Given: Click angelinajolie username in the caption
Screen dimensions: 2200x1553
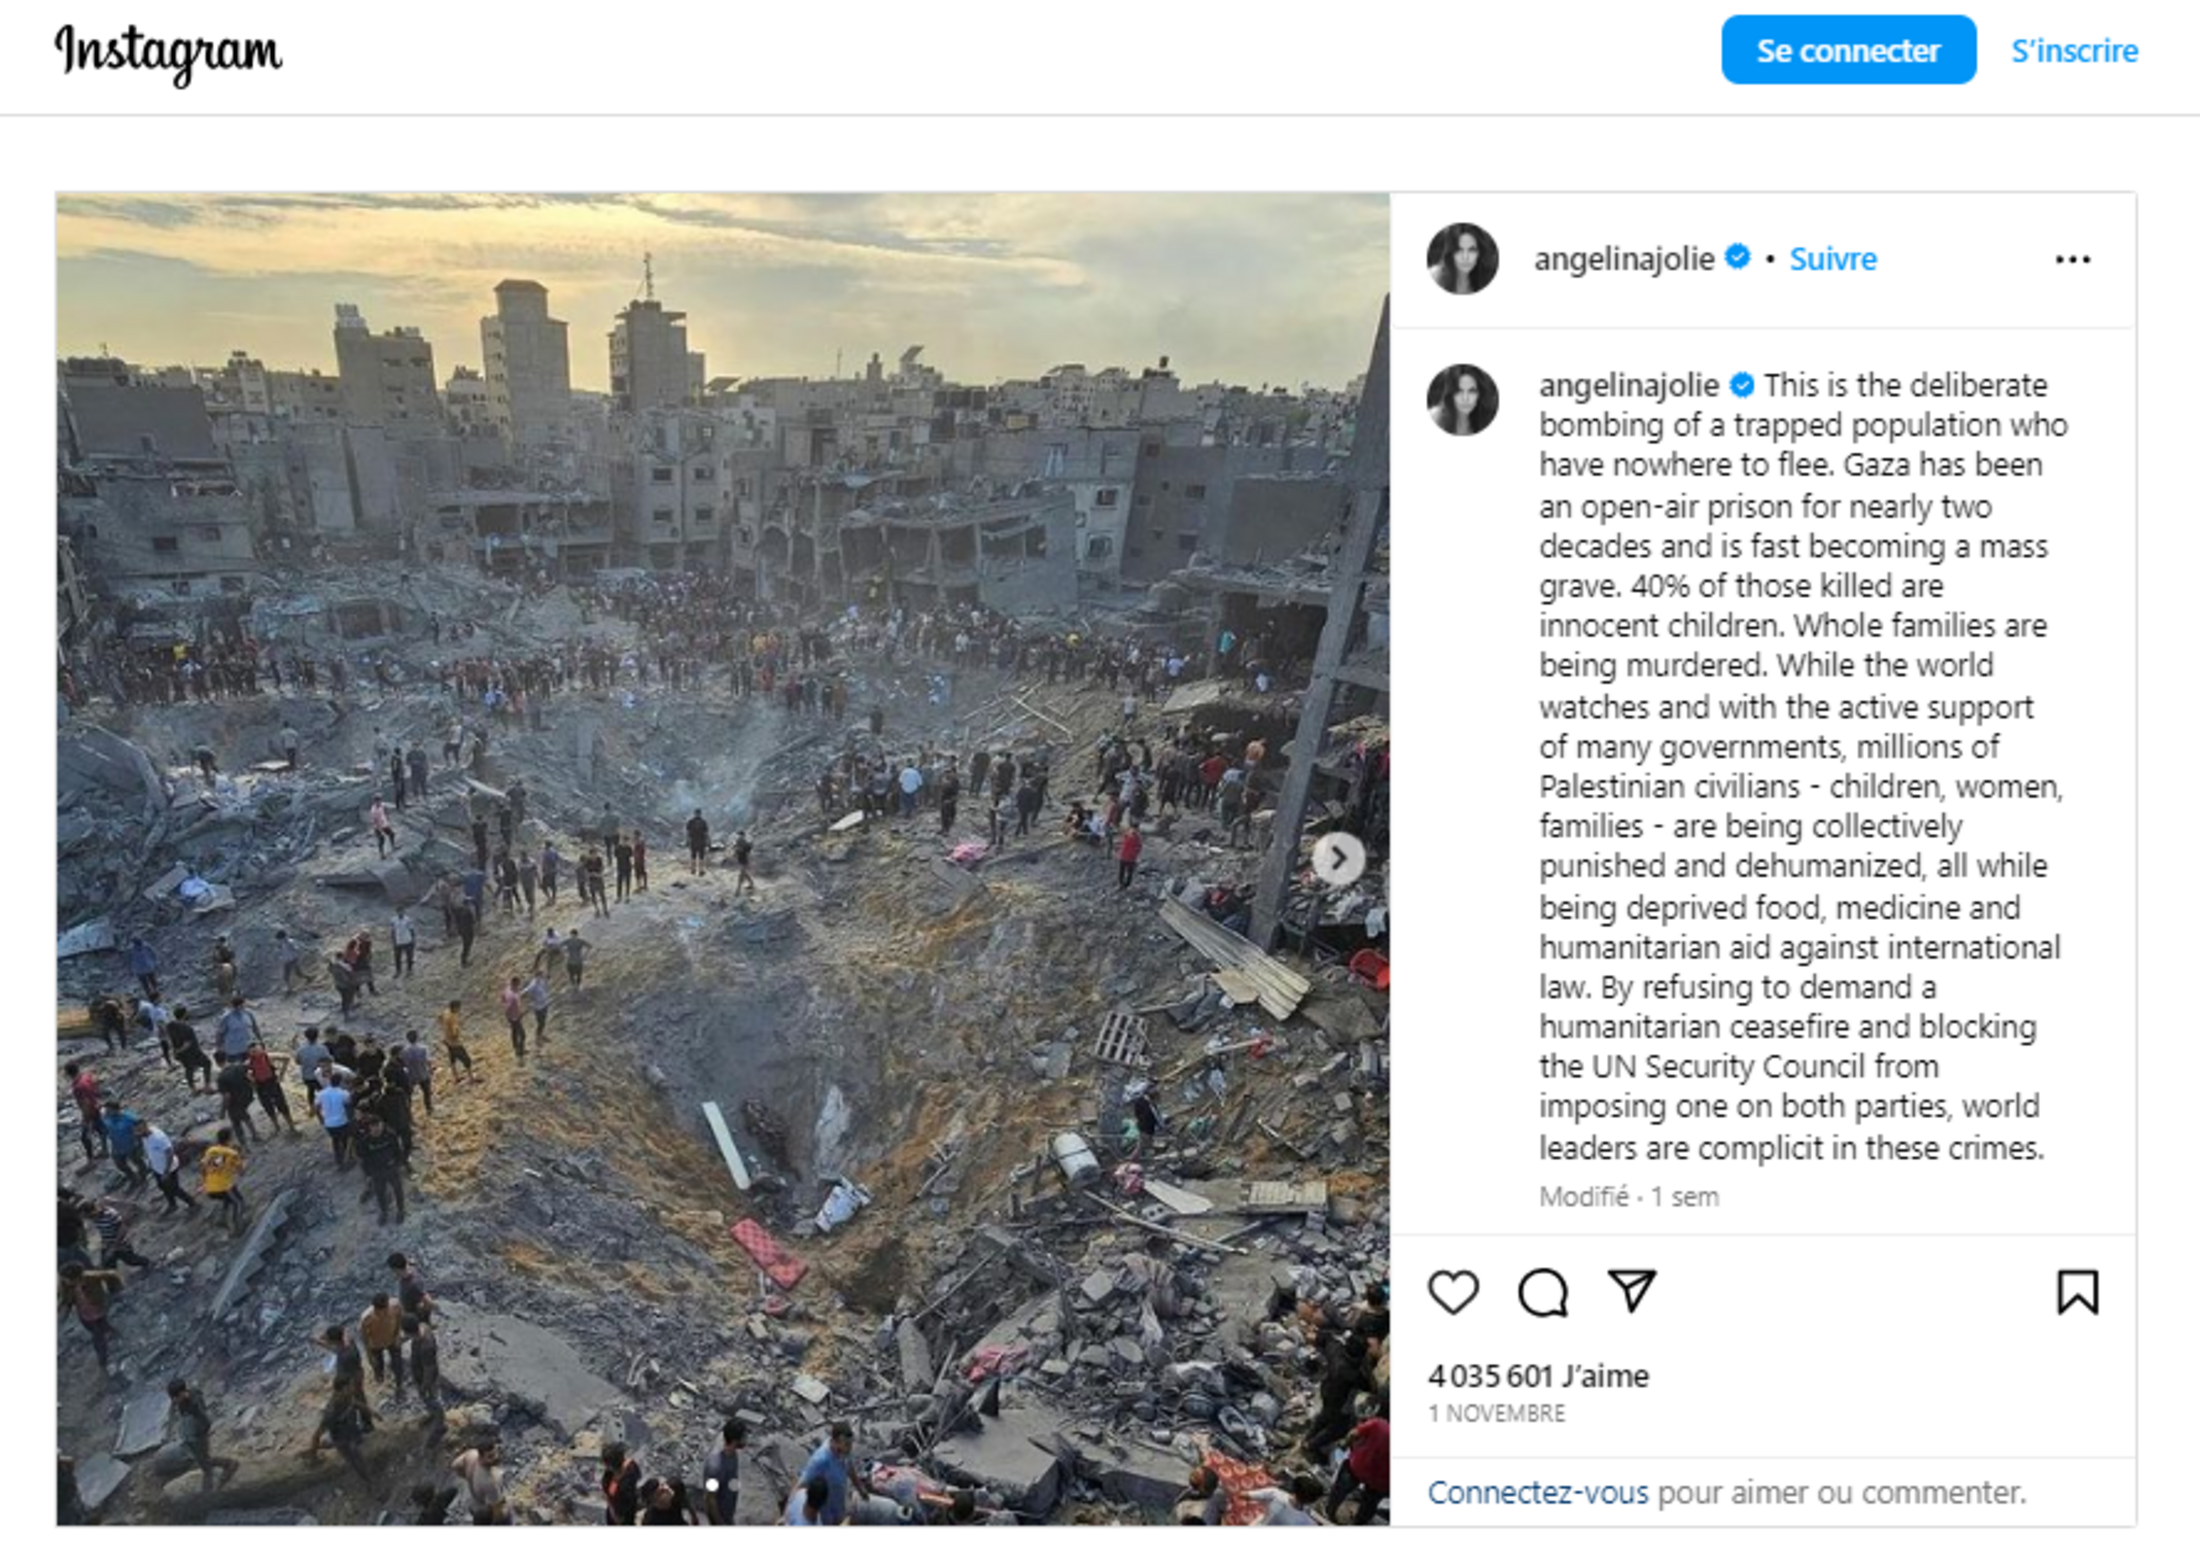Looking at the screenshot, I should point(1629,386).
